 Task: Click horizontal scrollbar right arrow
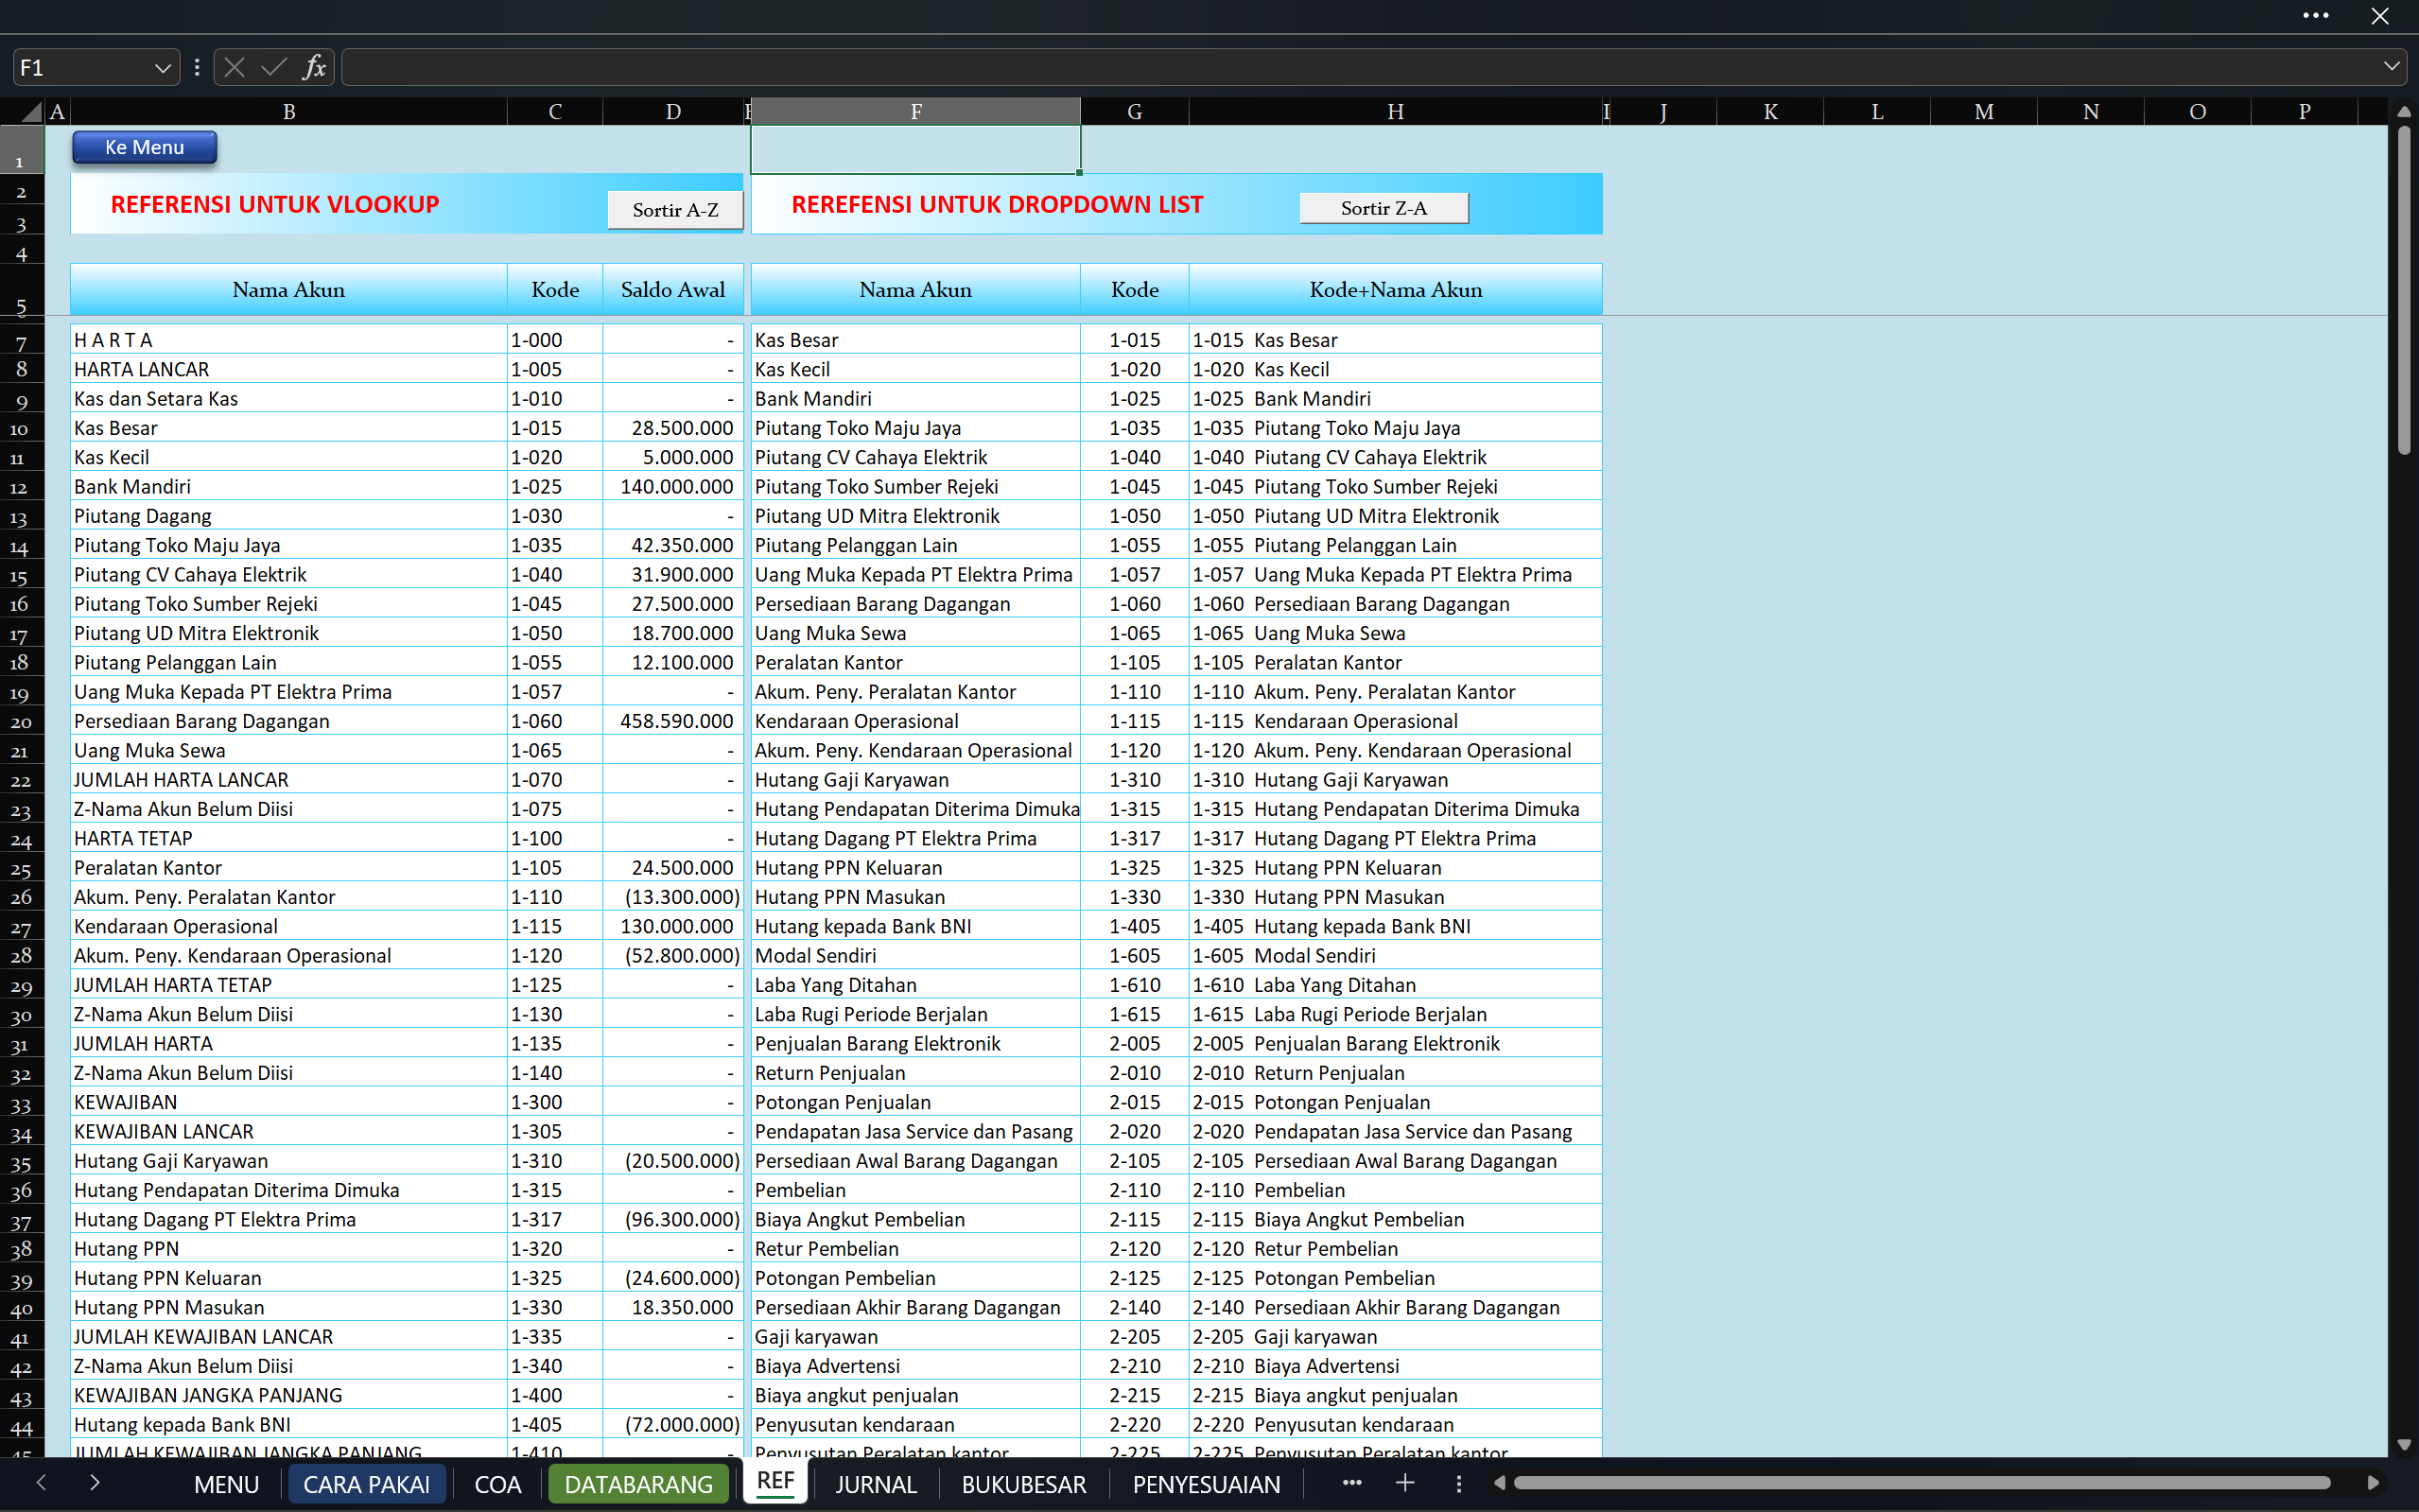(2373, 1483)
